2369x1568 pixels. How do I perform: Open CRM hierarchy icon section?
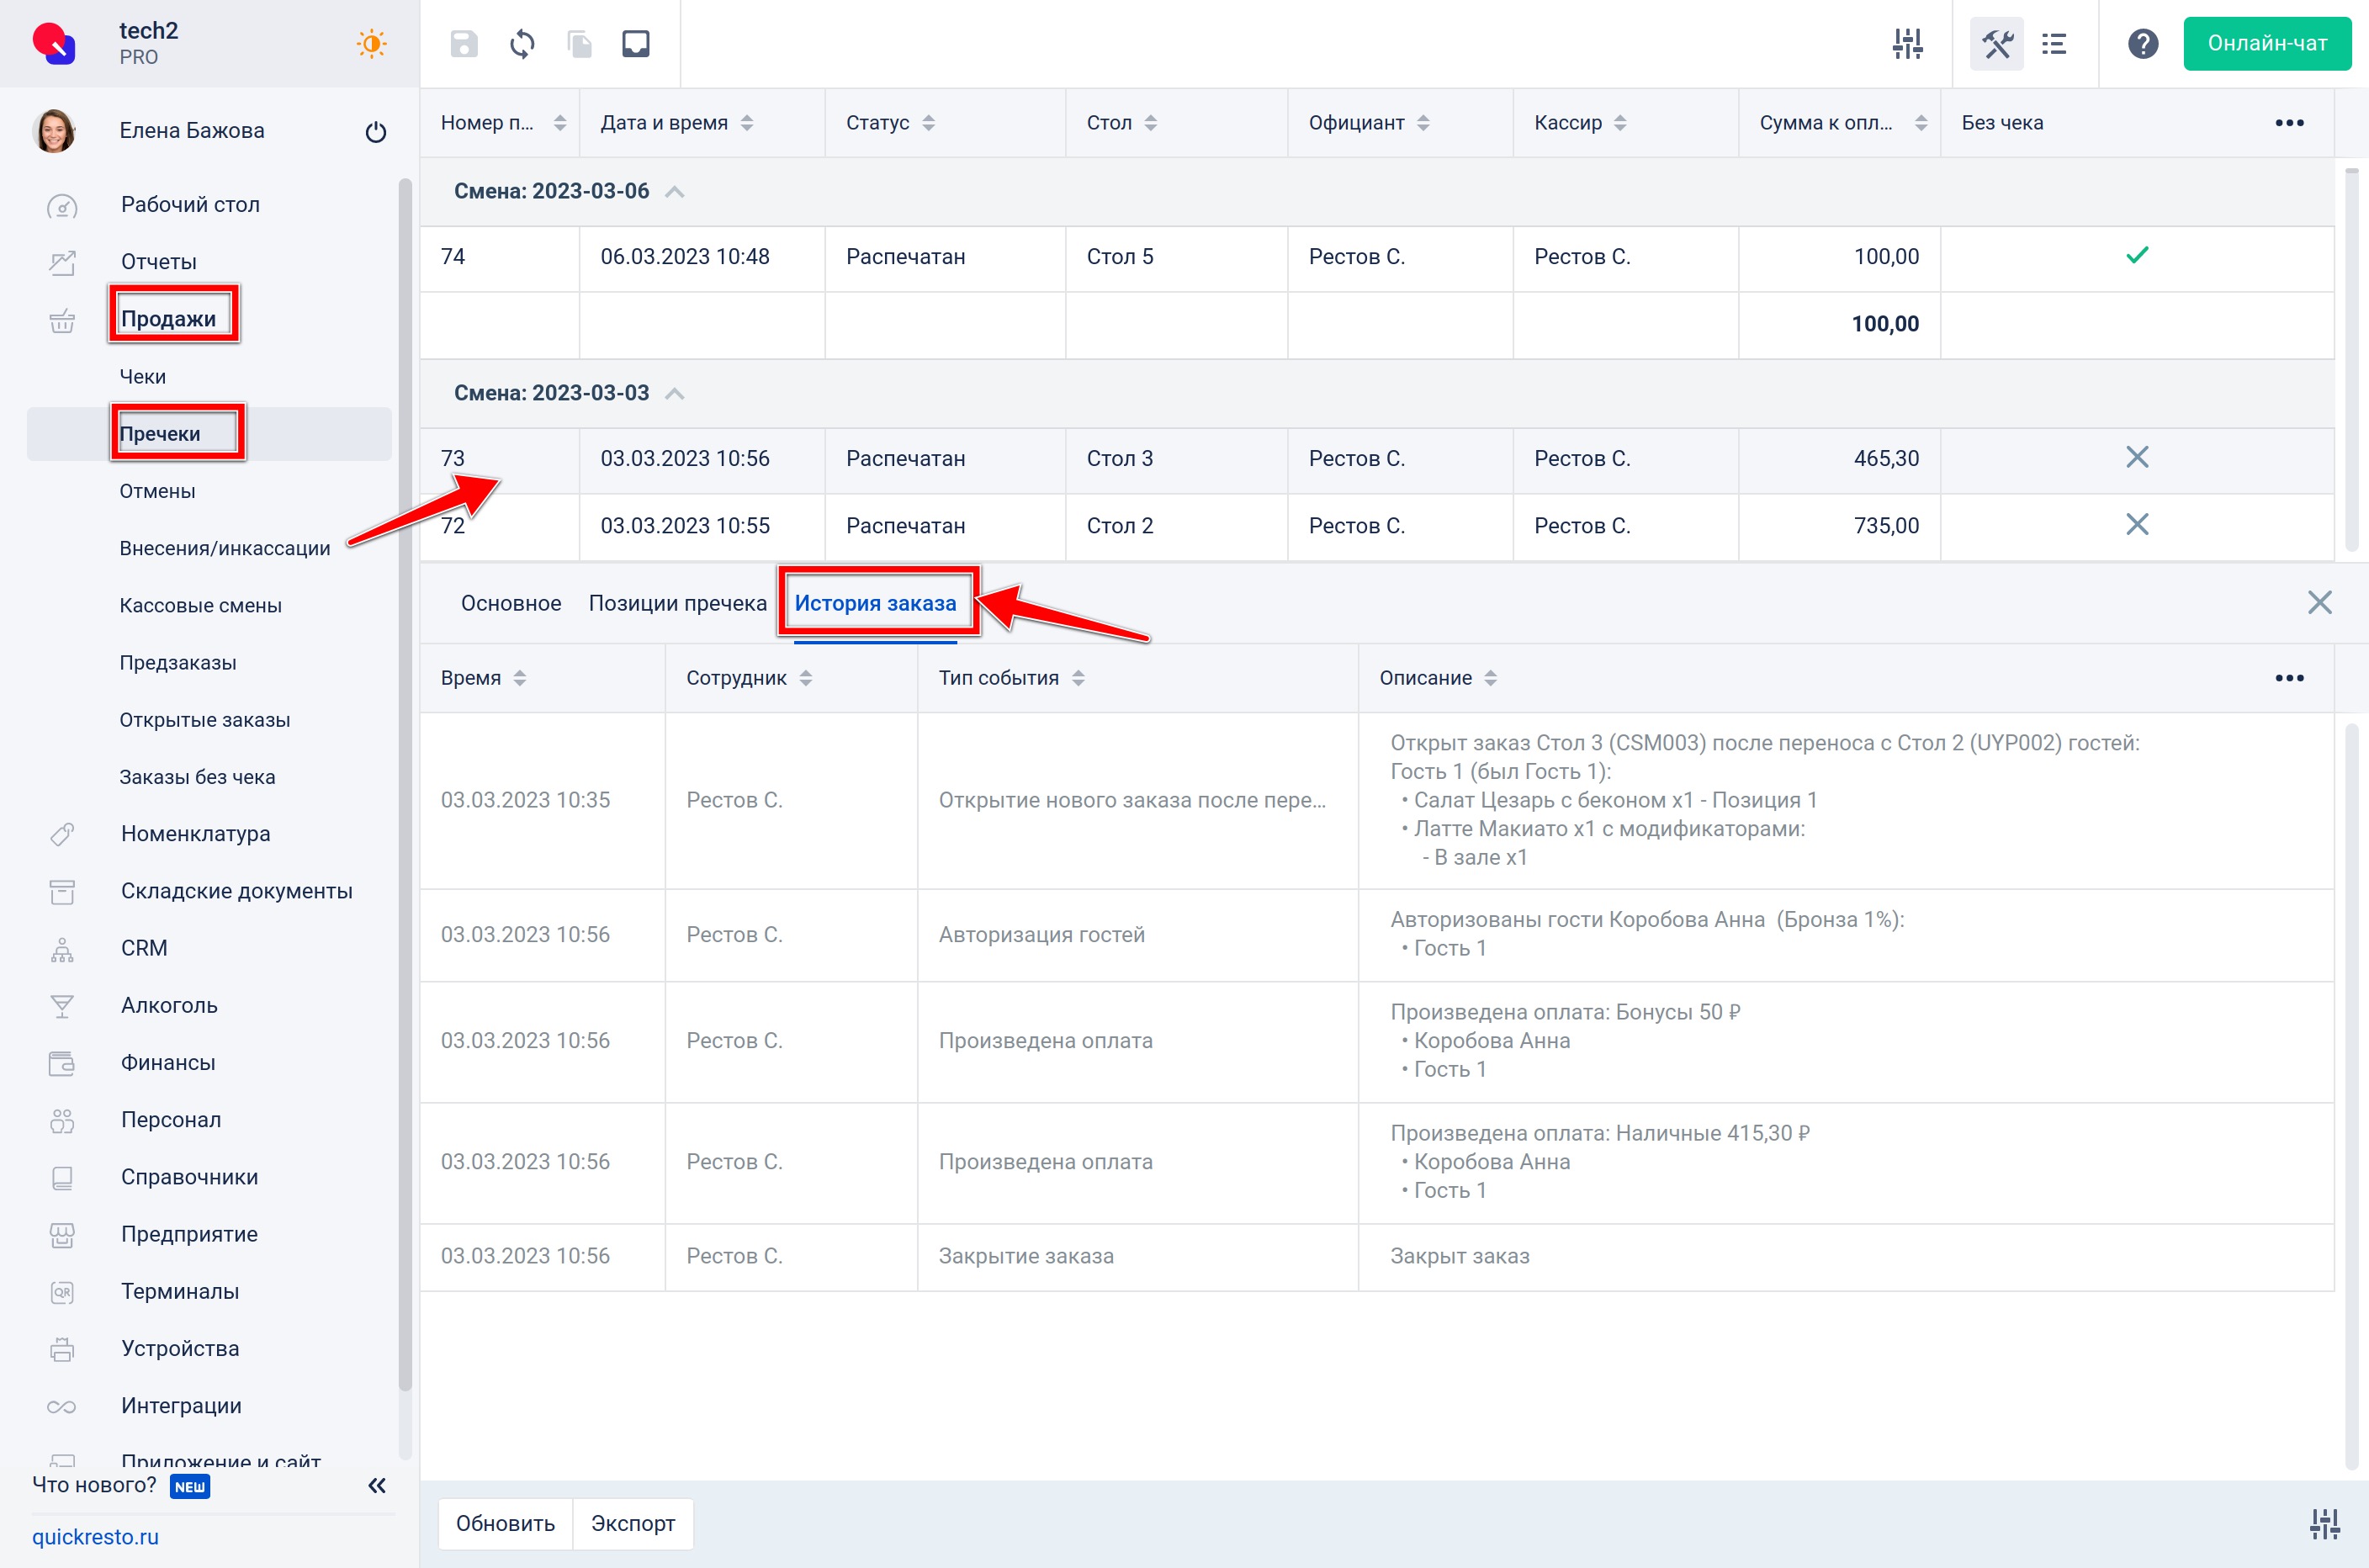coord(62,948)
